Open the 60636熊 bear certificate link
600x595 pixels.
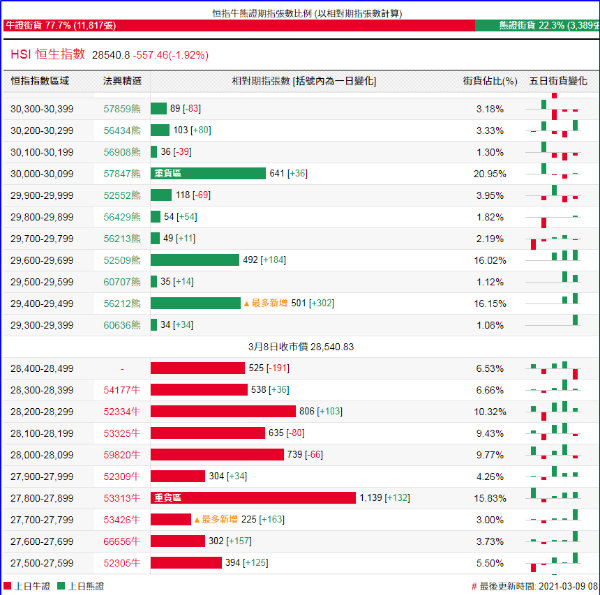122,325
